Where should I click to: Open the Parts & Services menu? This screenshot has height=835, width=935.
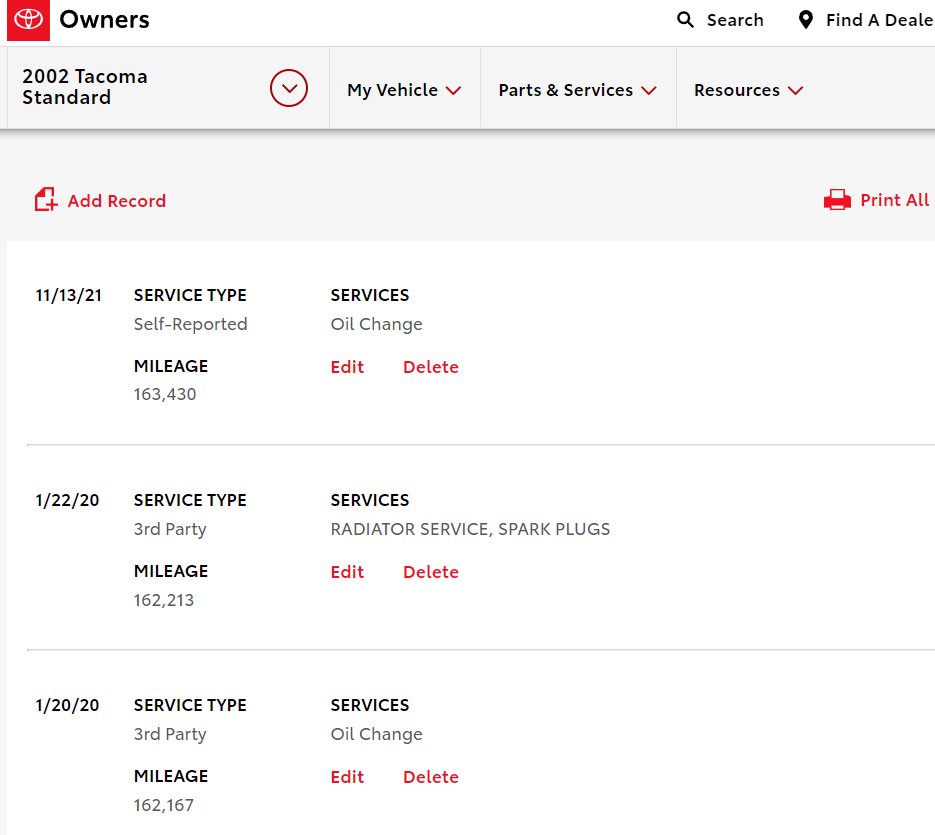tap(577, 90)
